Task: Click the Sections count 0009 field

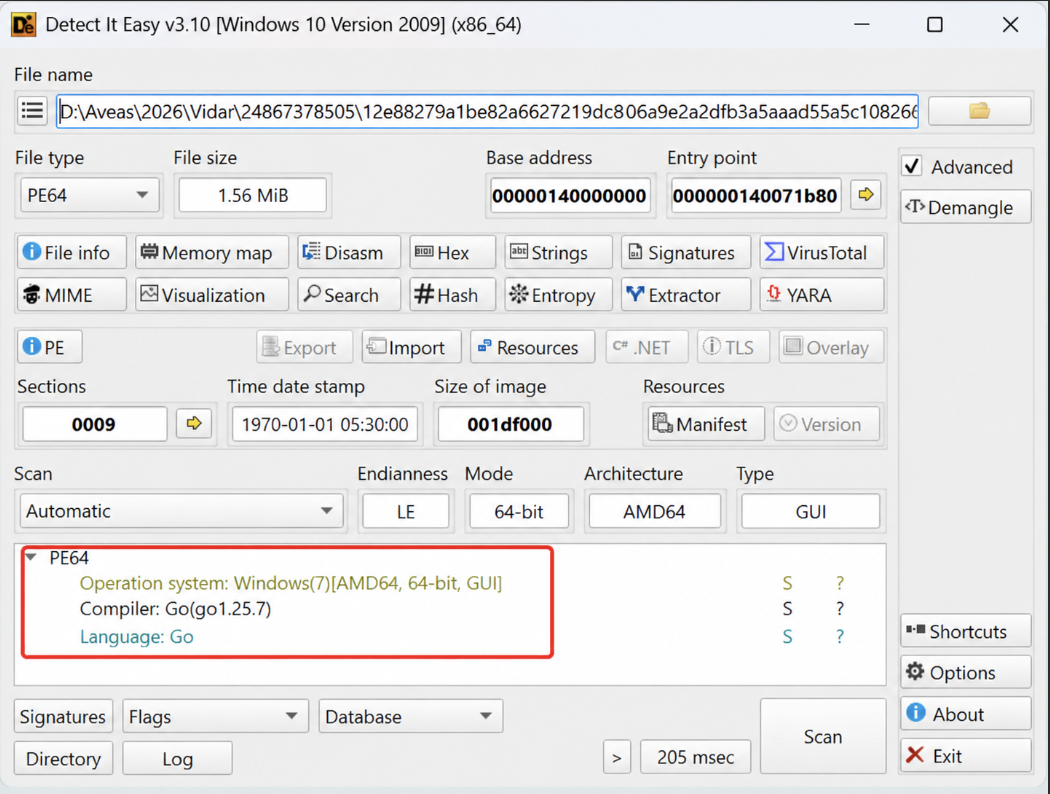Action: pyautogui.click(x=94, y=424)
